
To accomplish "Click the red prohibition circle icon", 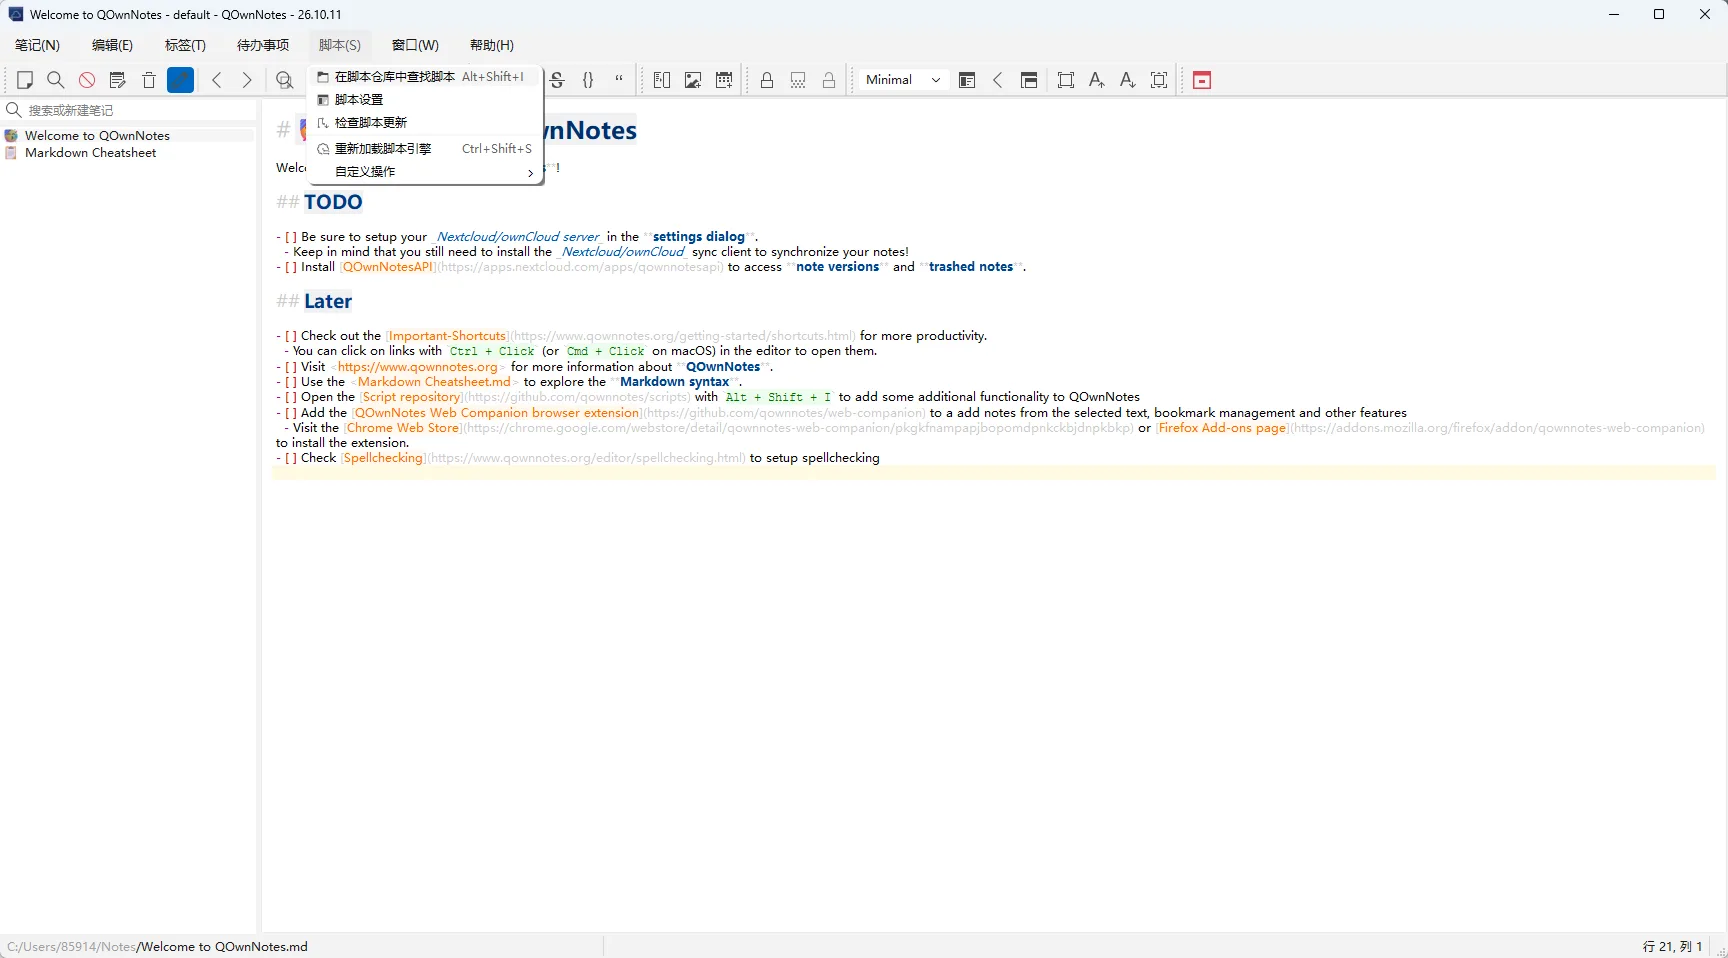I will (x=87, y=80).
